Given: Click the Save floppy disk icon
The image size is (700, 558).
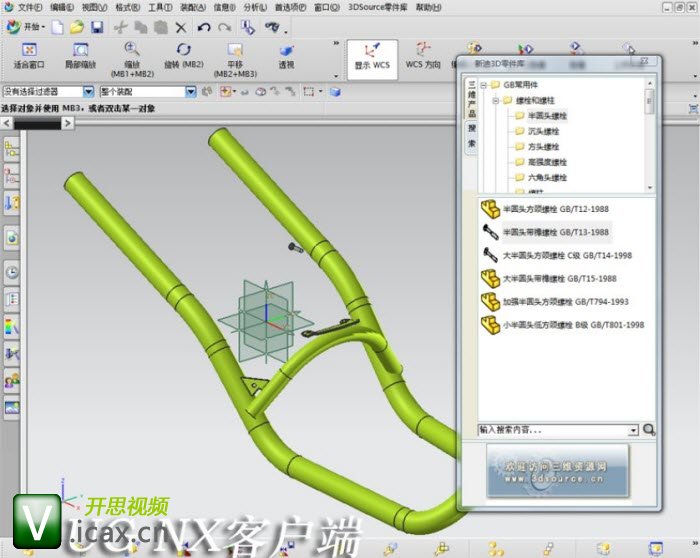Looking at the screenshot, I should click(97, 28).
